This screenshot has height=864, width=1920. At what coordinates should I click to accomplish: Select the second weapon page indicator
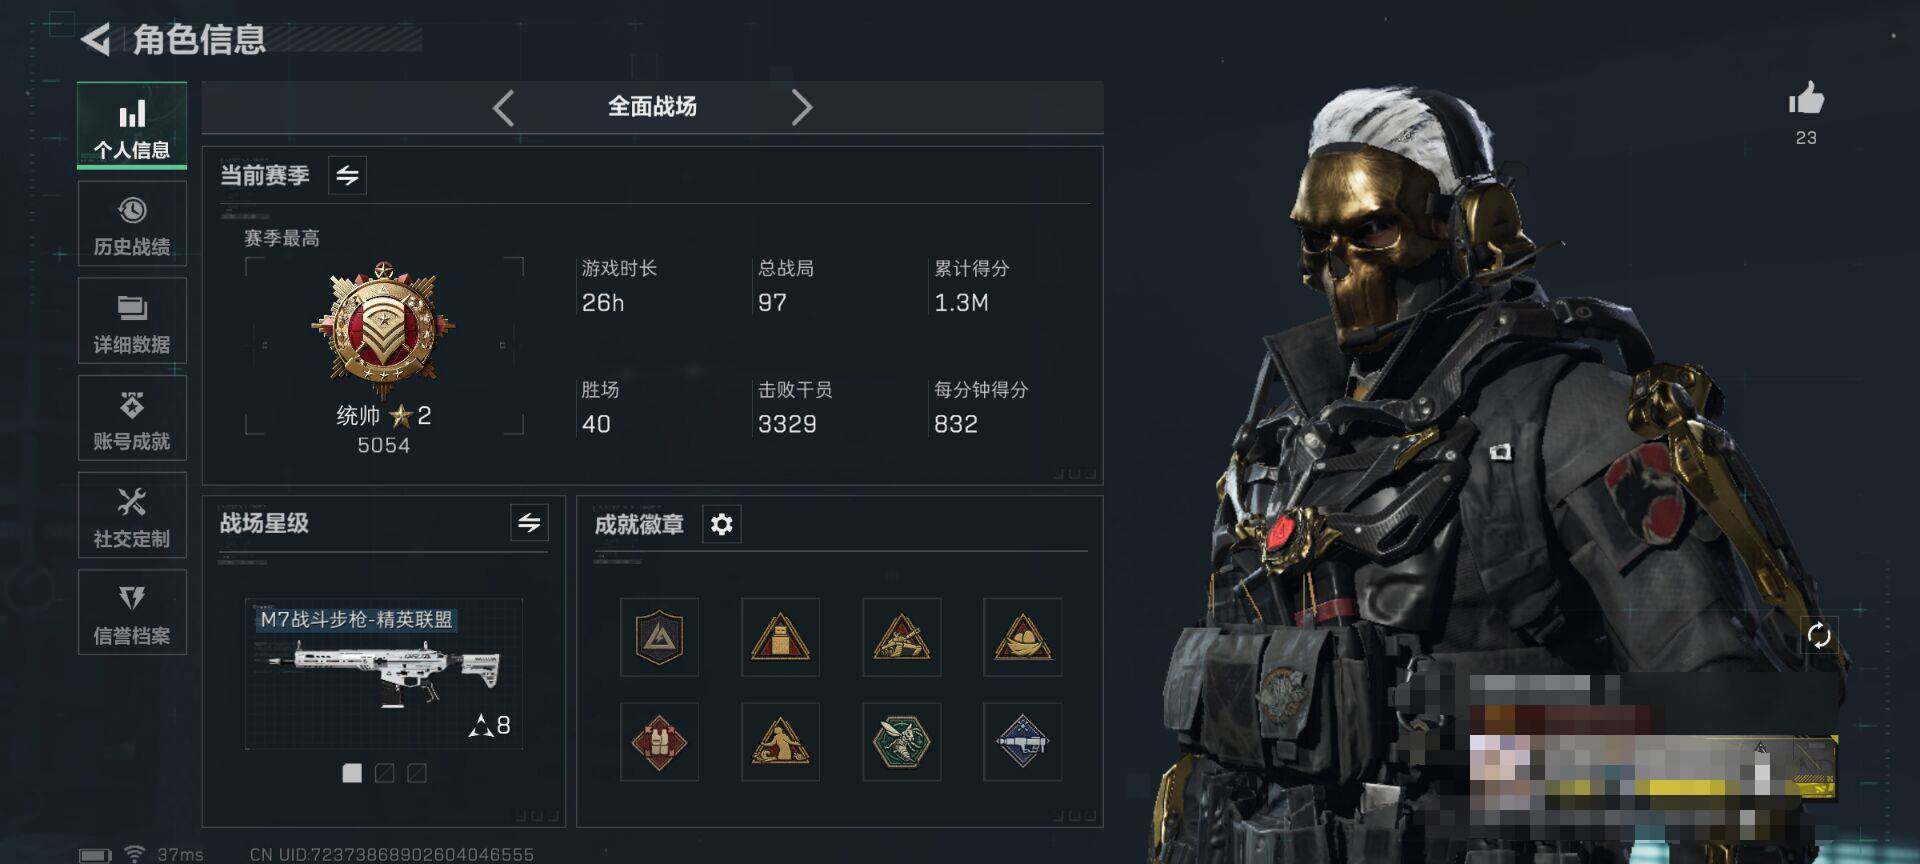click(x=384, y=773)
